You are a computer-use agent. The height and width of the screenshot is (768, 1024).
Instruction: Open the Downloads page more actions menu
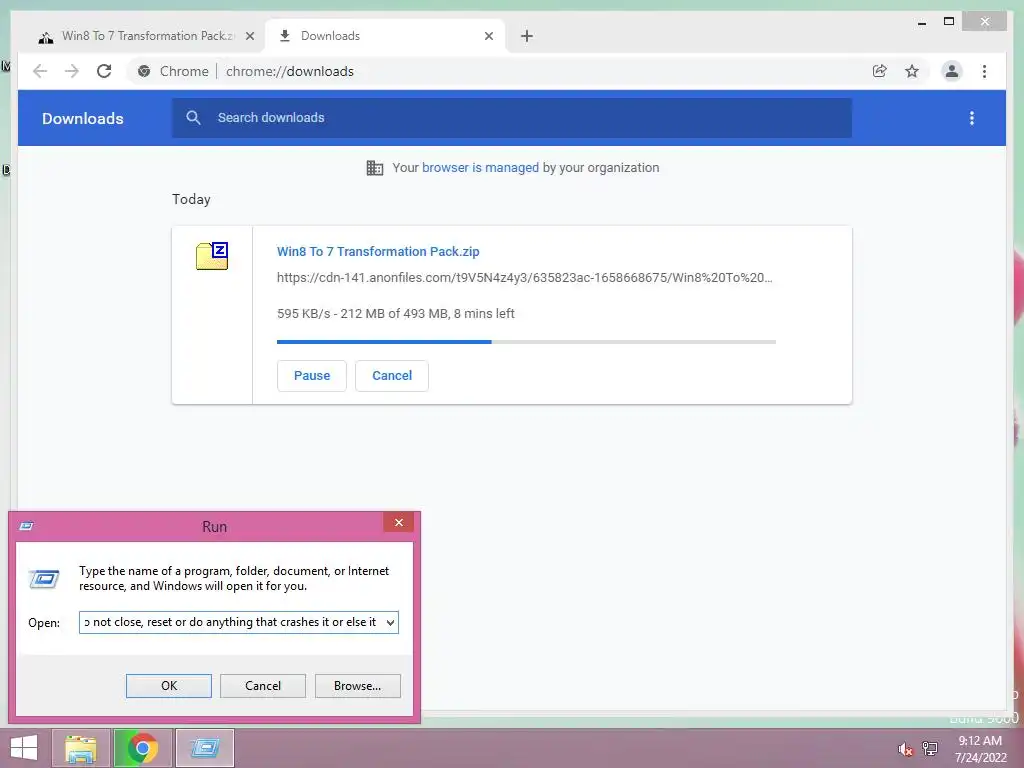(x=972, y=118)
